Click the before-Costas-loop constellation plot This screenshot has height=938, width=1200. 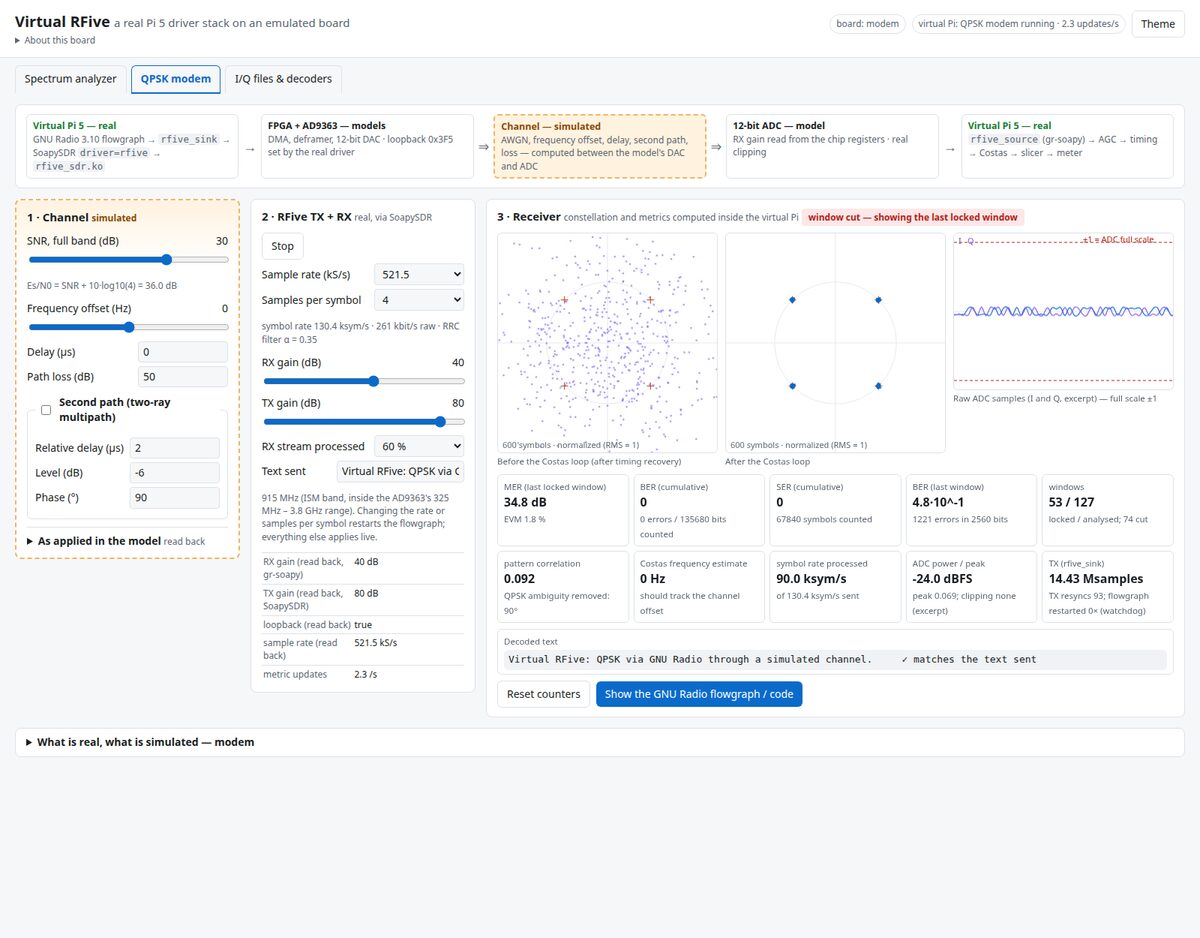pos(607,343)
